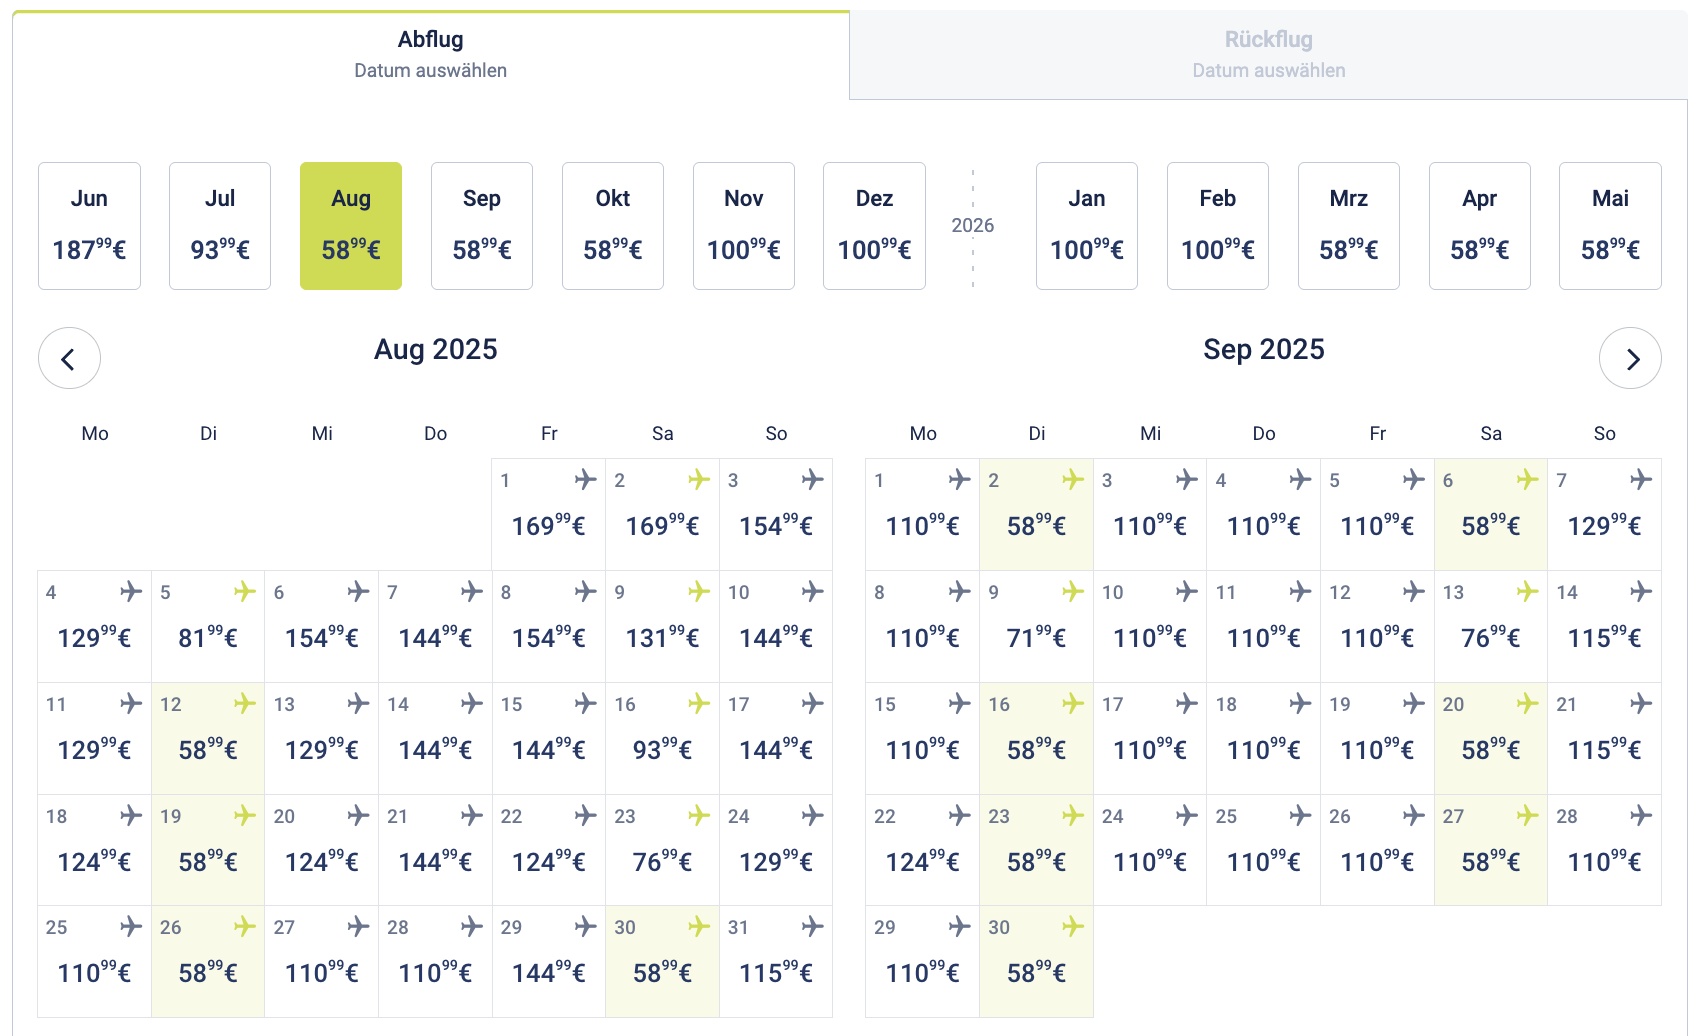
Task: Pick the Jan 2026 month tile
Action: 1086,226
